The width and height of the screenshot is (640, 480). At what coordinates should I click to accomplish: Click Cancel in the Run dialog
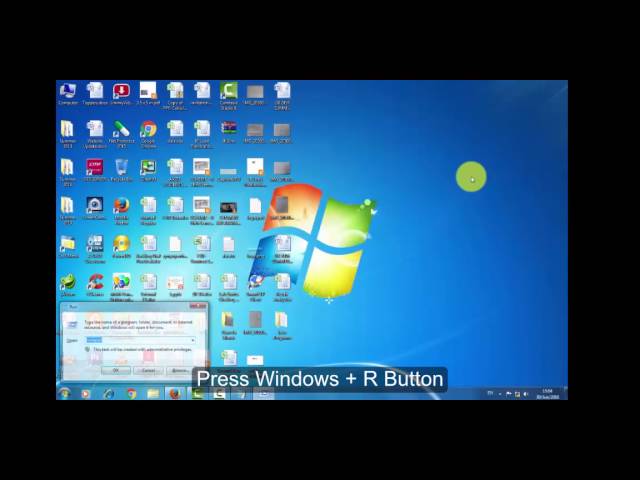pos(148,370)
